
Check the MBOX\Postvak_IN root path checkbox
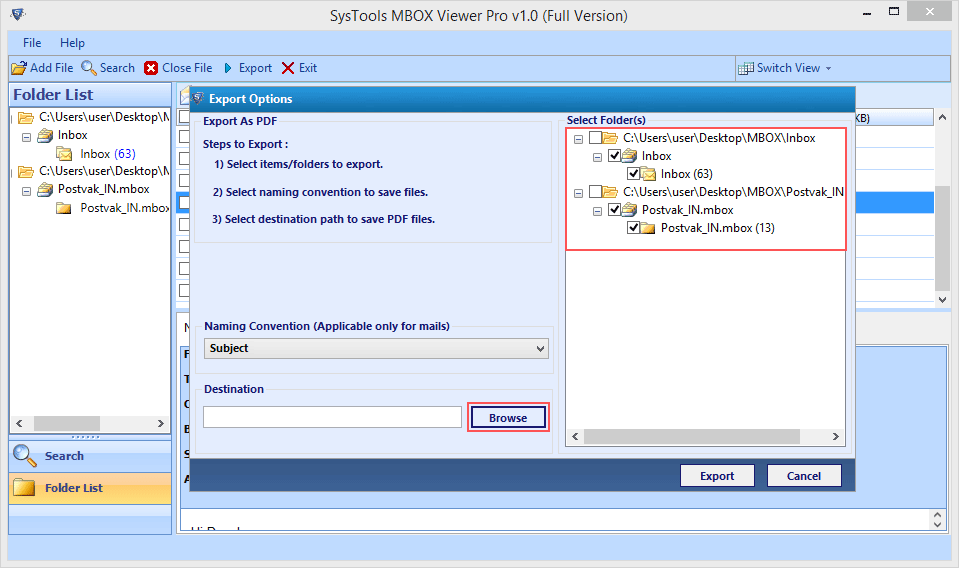(595, 192)
